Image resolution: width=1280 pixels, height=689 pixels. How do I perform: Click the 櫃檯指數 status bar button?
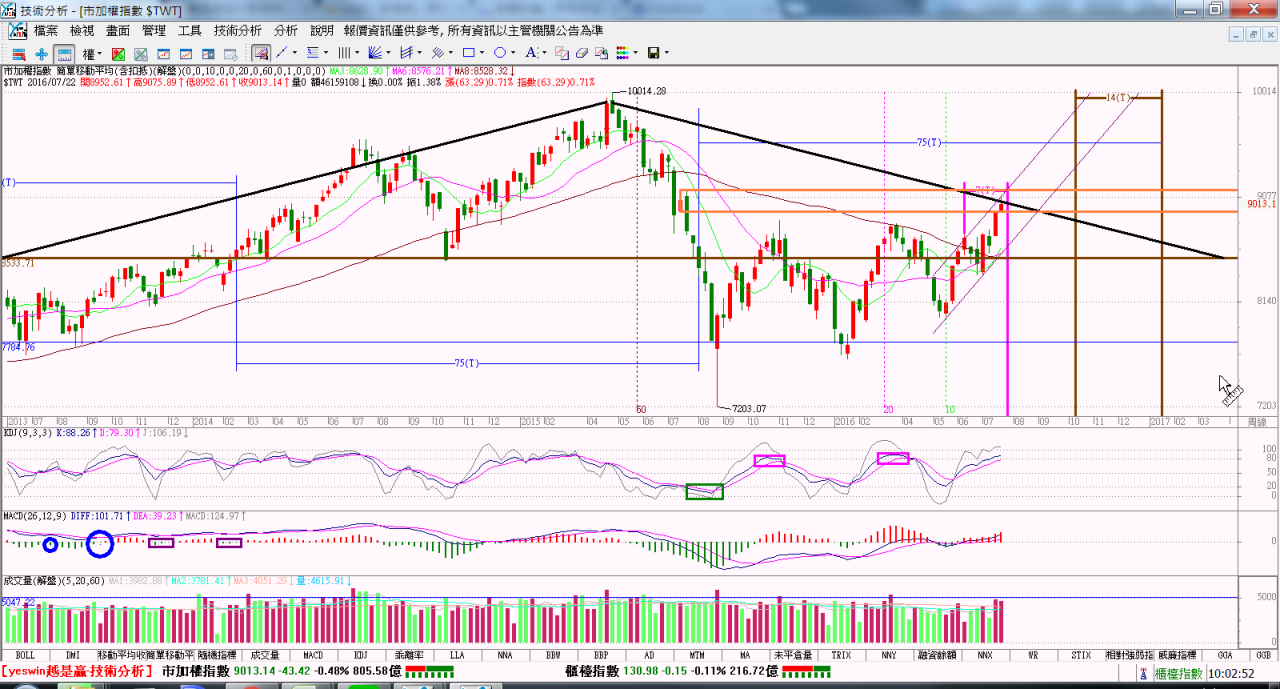1177,674
